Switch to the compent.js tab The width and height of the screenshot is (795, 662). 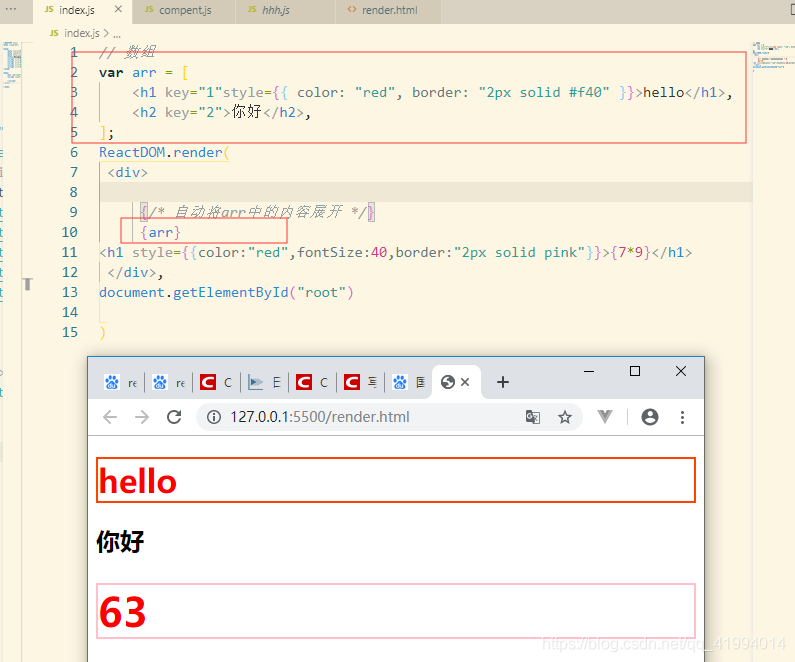(184, 10)
